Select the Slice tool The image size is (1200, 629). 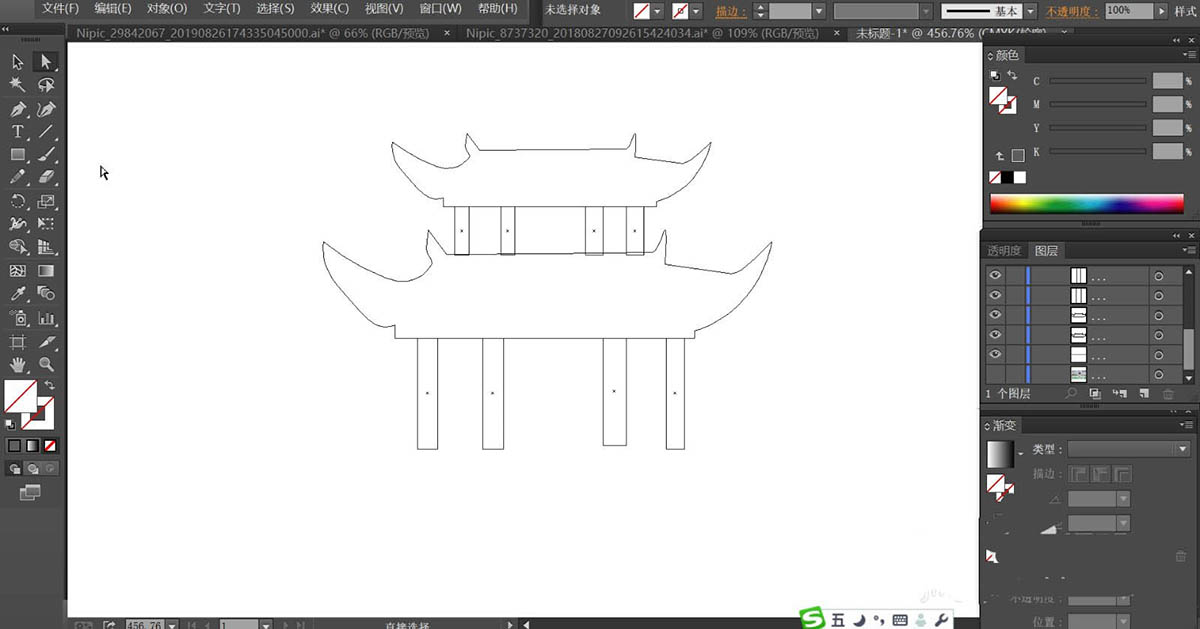(46, 342)
